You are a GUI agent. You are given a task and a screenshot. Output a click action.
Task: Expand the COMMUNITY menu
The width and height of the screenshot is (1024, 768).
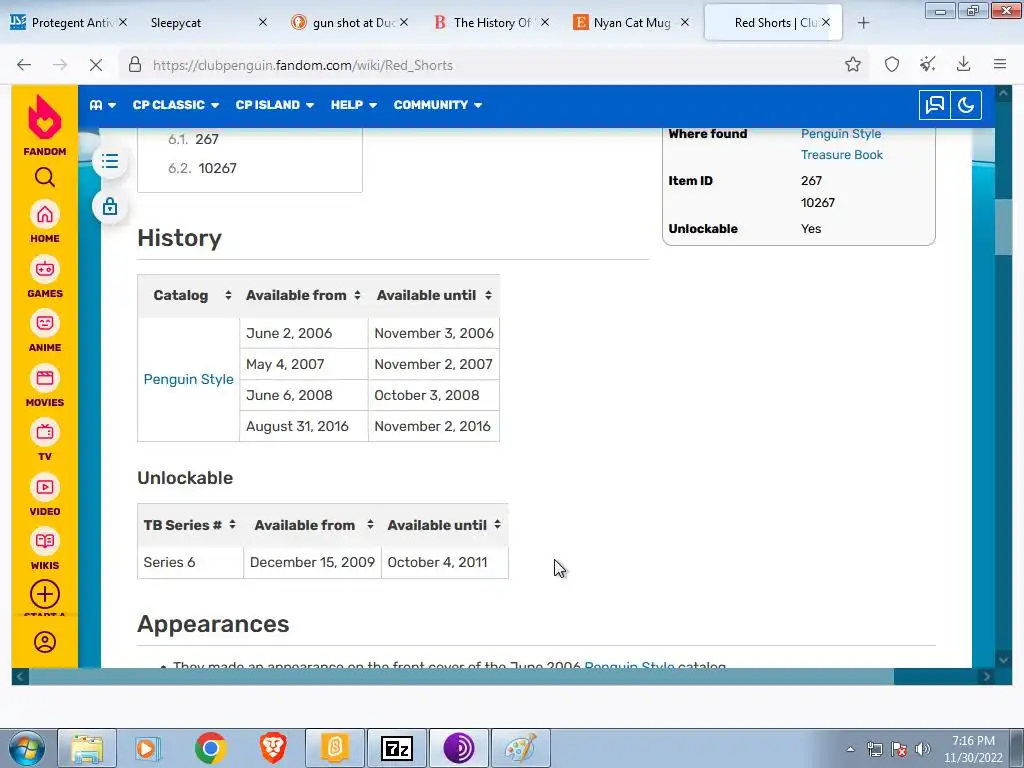pyautogui.click(x=438, y=105)
